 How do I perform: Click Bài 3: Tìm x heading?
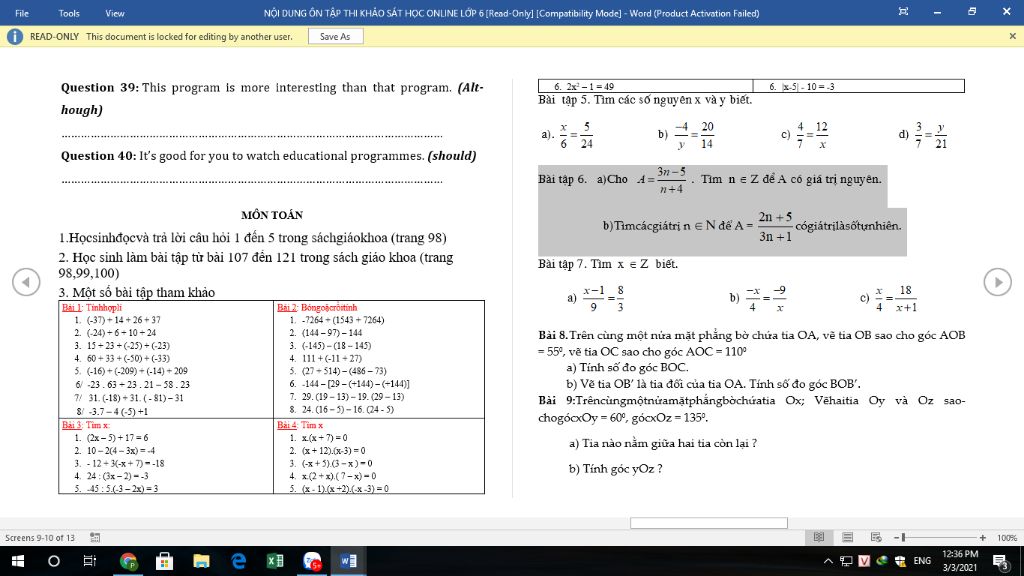[85, 425]
